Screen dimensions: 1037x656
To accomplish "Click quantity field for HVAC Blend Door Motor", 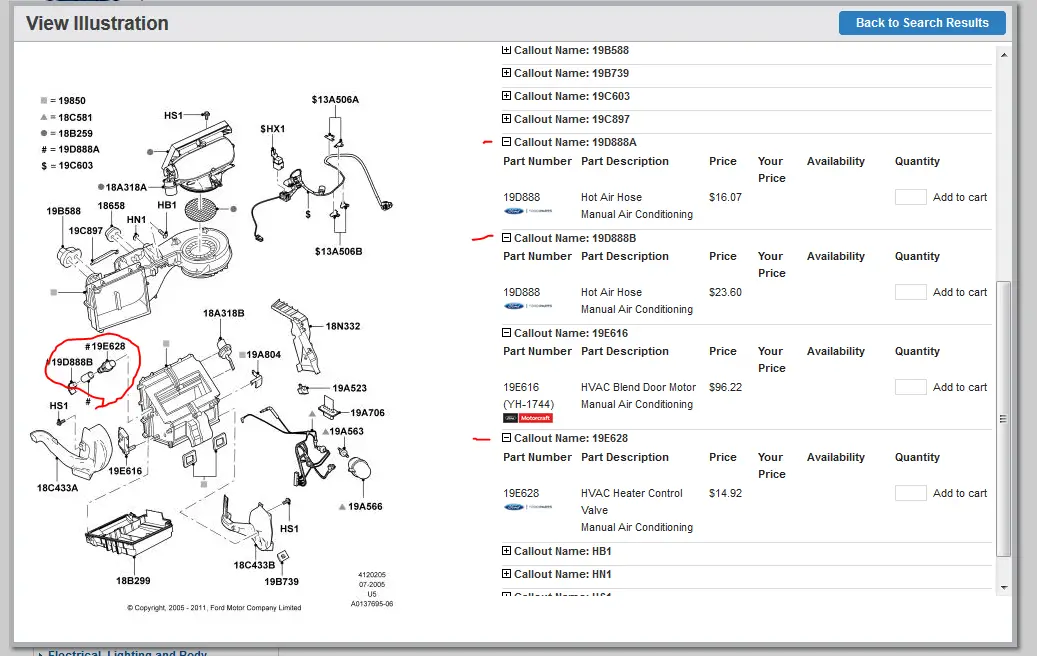I will click(x=910, y=388).
